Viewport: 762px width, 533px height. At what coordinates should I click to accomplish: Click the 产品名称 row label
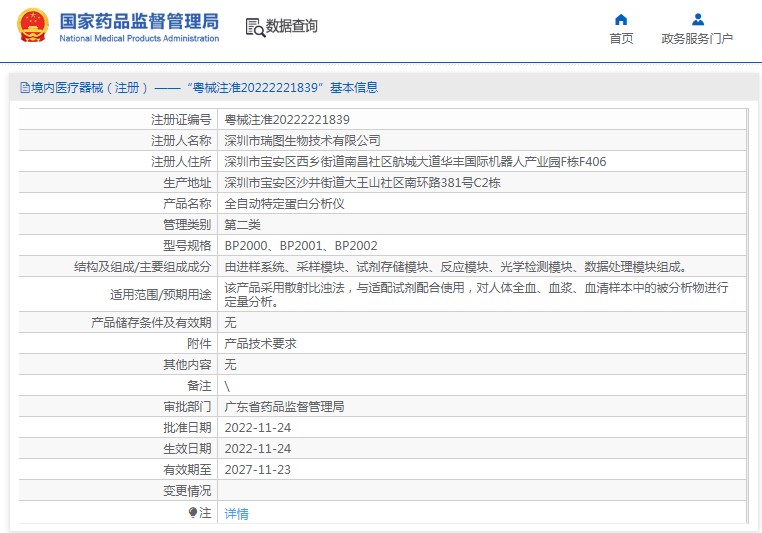click(187, 204)
